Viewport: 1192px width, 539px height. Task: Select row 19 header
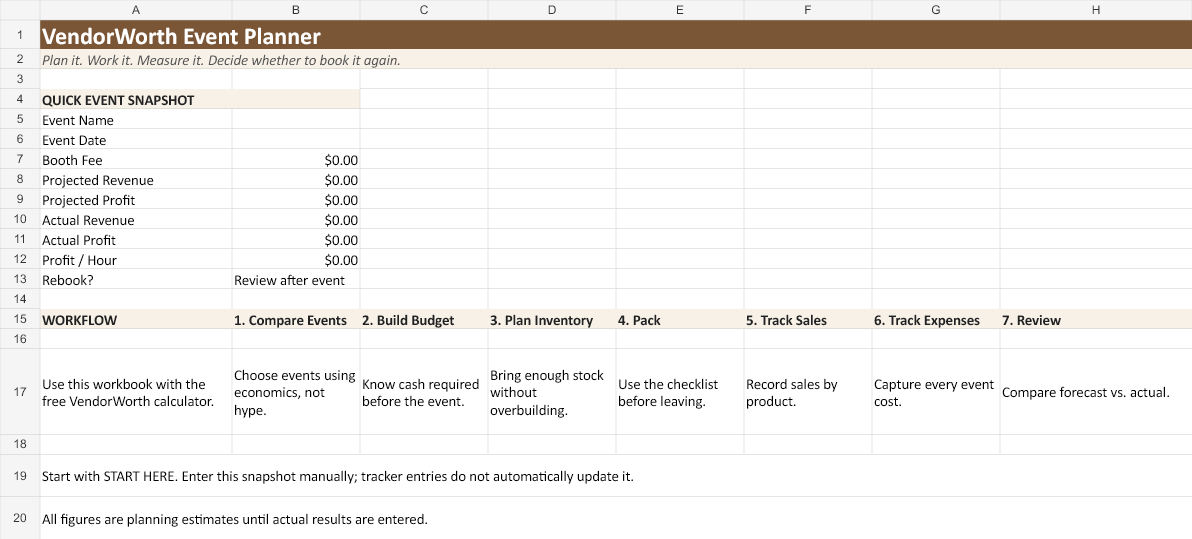tap(20, 477)
